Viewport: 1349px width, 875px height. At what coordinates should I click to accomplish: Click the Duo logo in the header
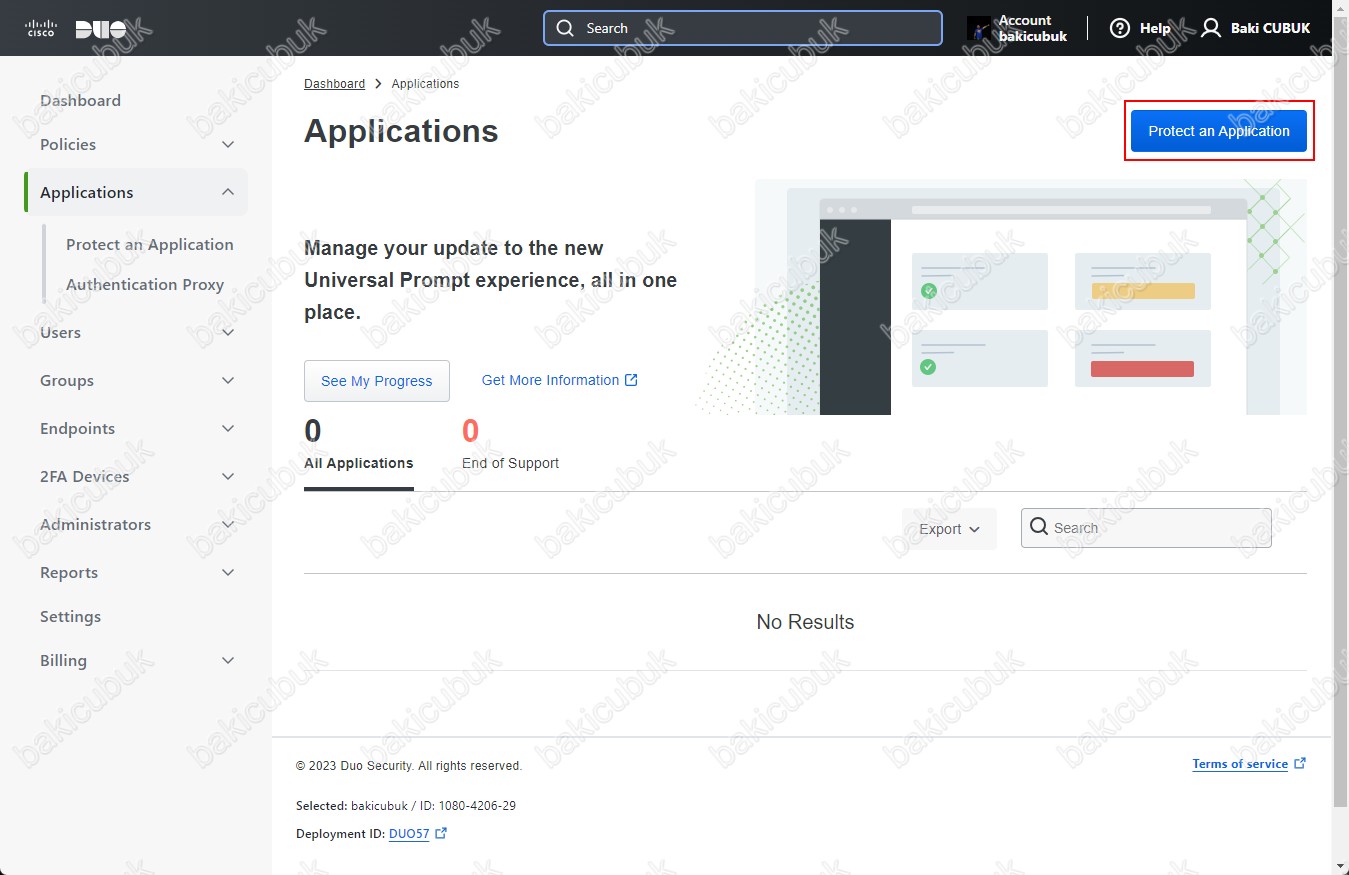pos(102,29)
